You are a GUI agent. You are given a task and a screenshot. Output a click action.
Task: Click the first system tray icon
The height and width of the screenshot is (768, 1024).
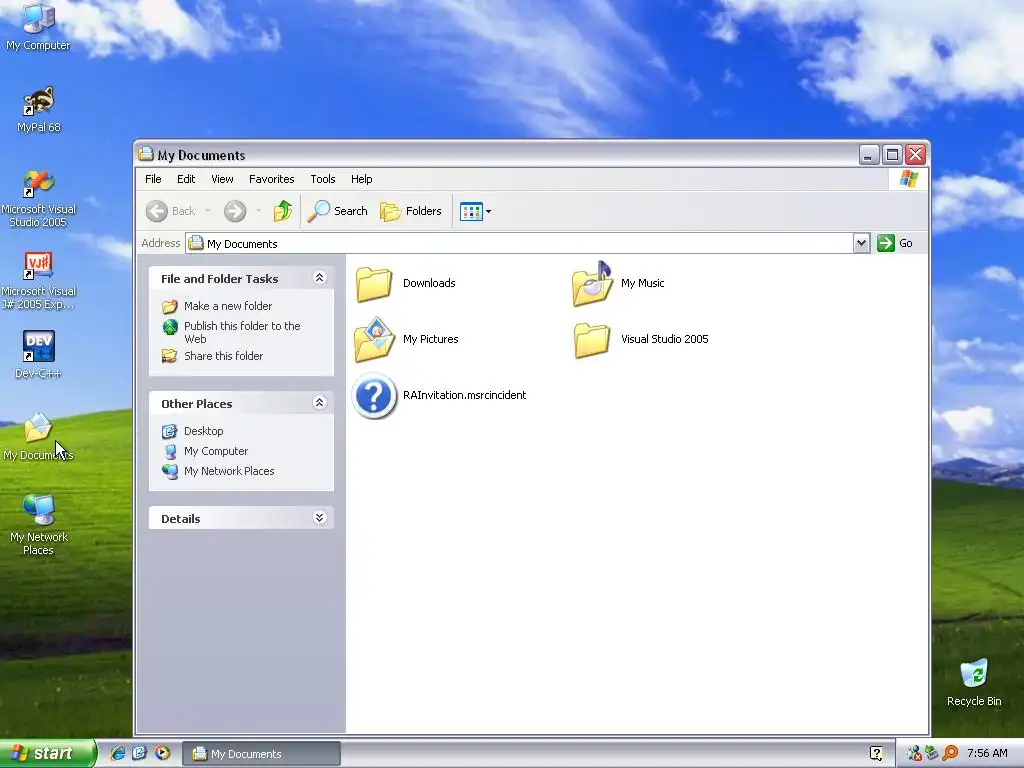tap(914, 754)
